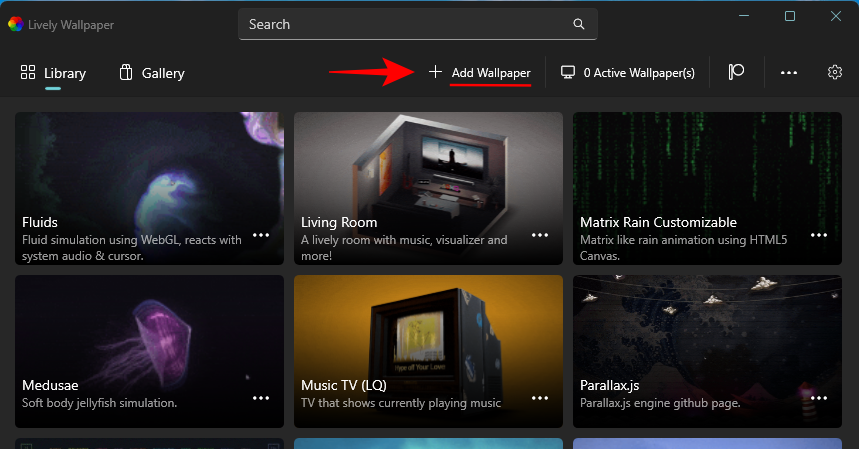Click 'Matrix like rain animation' description
This screenshot has width=859, height=449.
[x=683, y=247]
